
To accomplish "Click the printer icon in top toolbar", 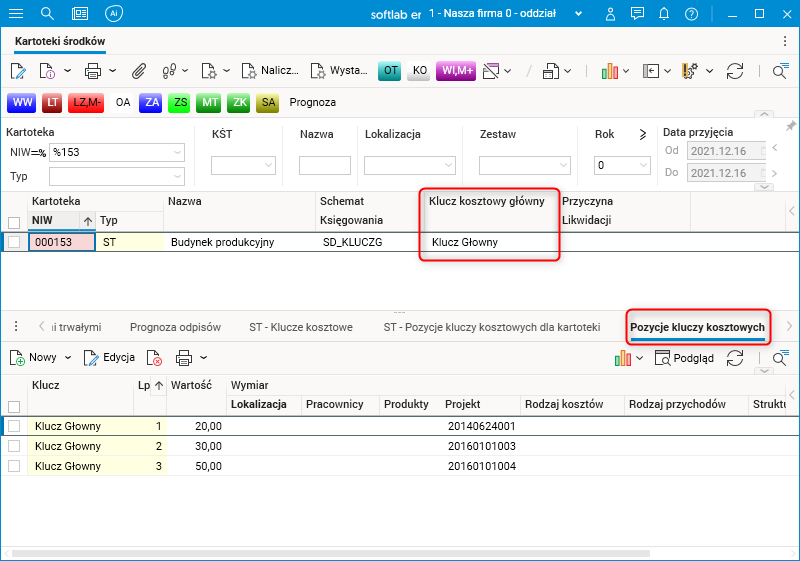I will click(x=93, y=71).
